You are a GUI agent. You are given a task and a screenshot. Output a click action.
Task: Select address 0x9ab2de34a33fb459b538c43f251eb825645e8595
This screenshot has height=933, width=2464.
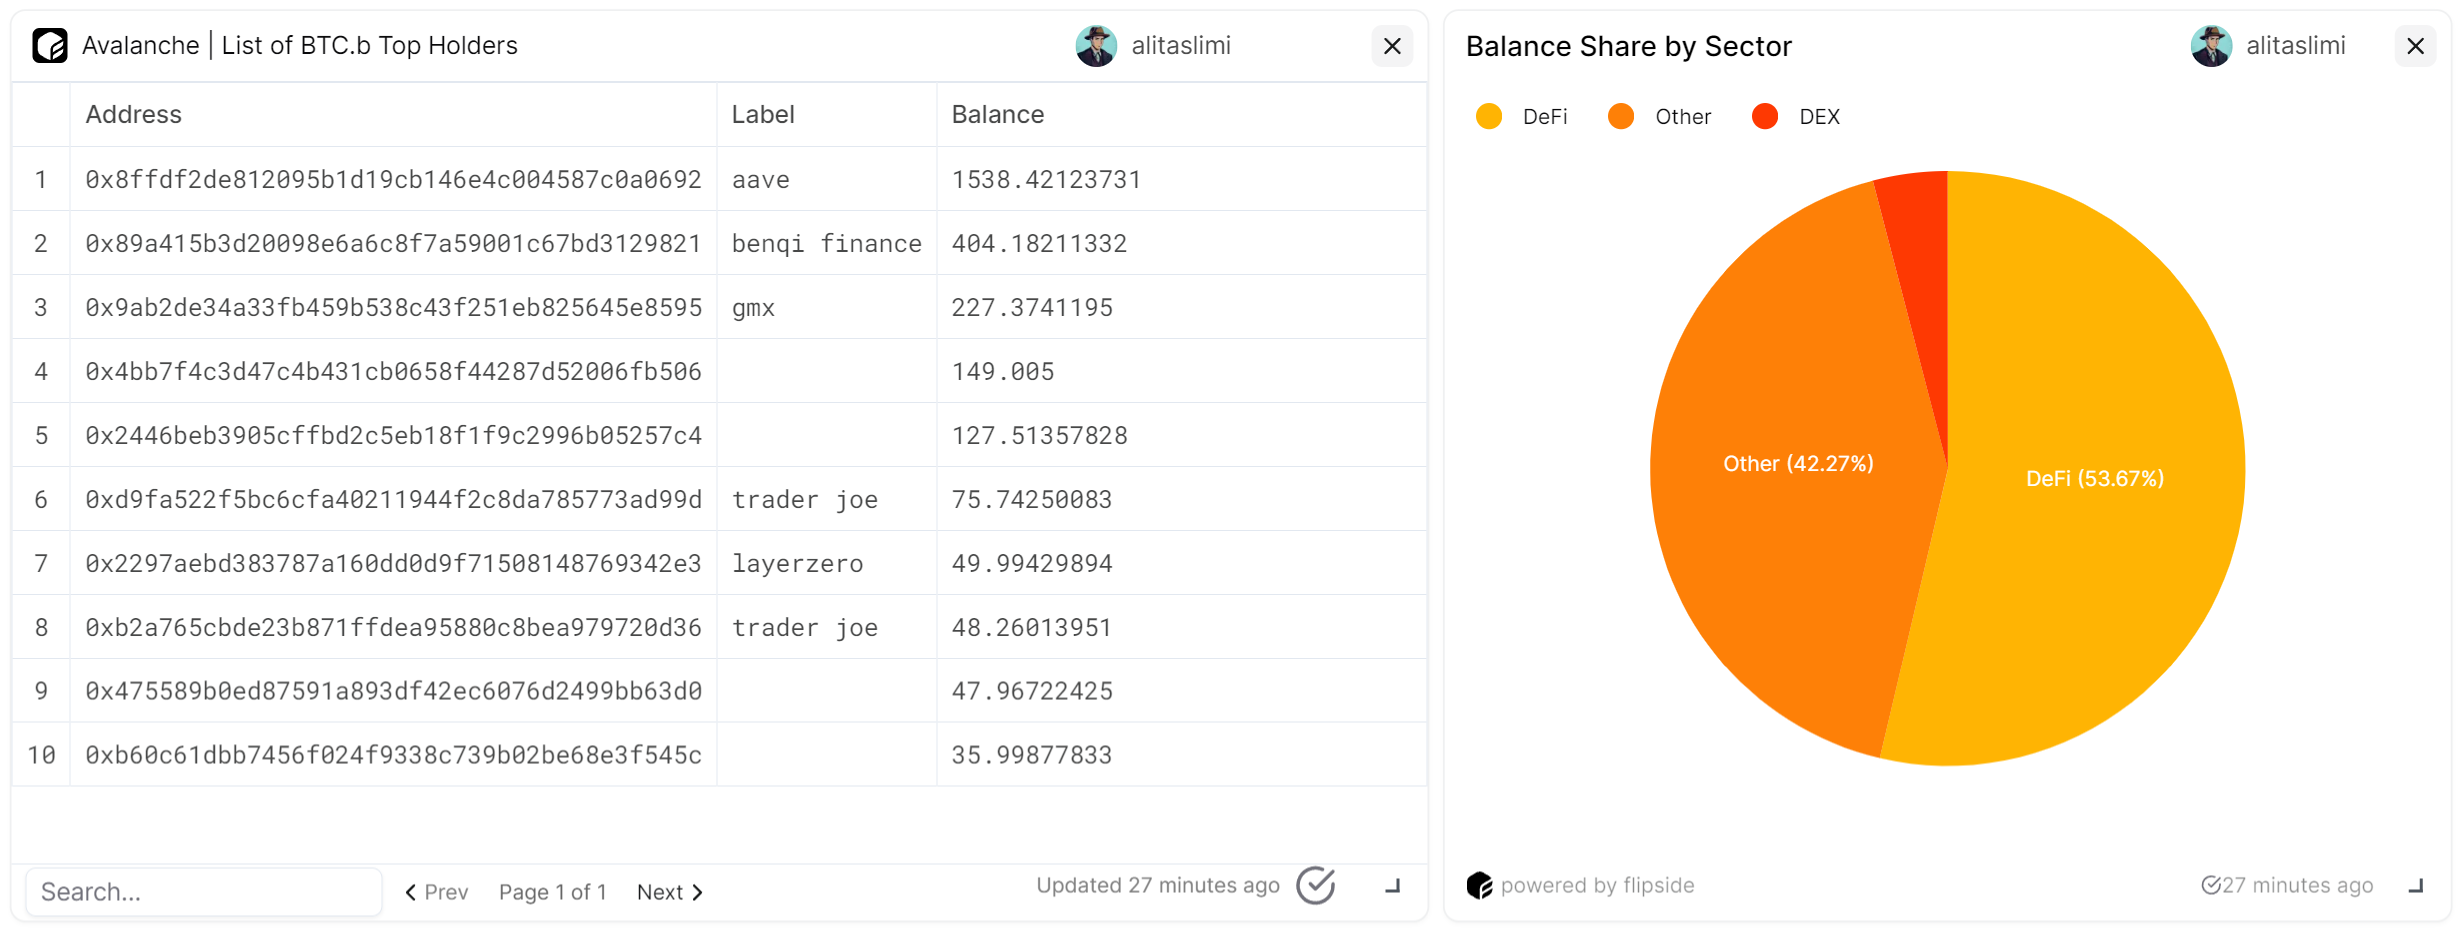[394, 308]
